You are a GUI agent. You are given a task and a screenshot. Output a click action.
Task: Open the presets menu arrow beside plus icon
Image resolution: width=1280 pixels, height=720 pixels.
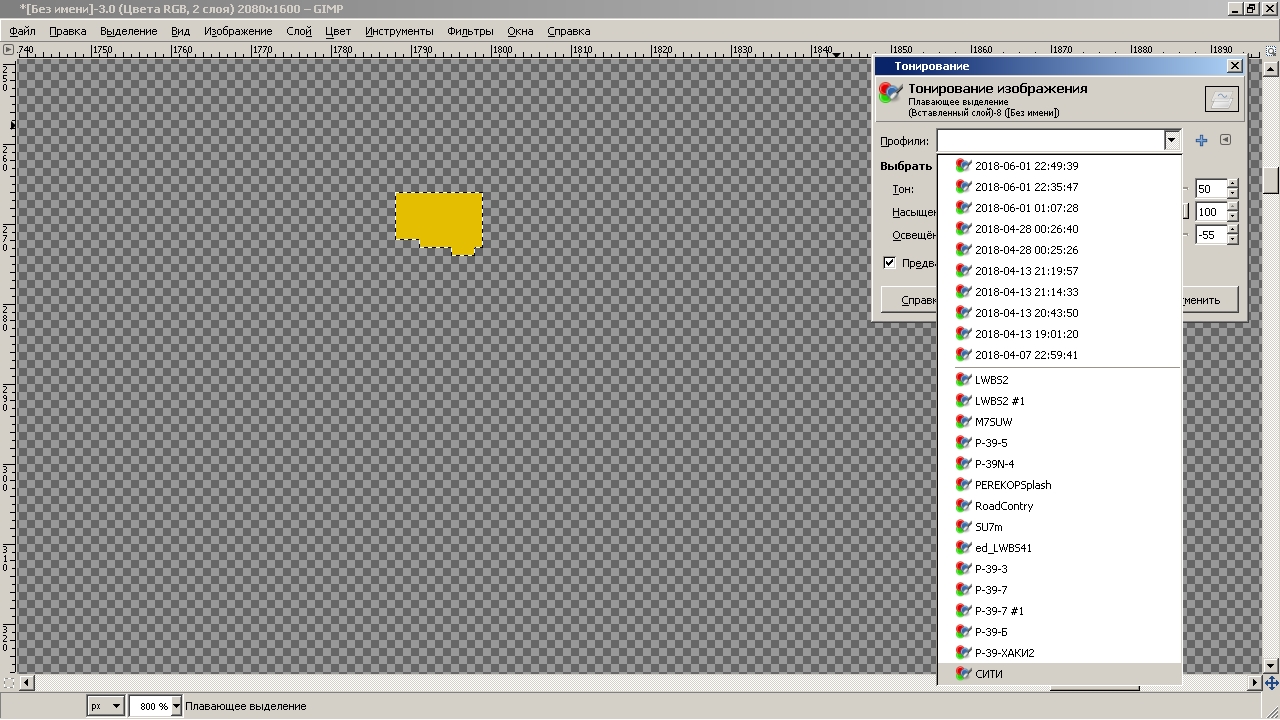[1225, 141]
